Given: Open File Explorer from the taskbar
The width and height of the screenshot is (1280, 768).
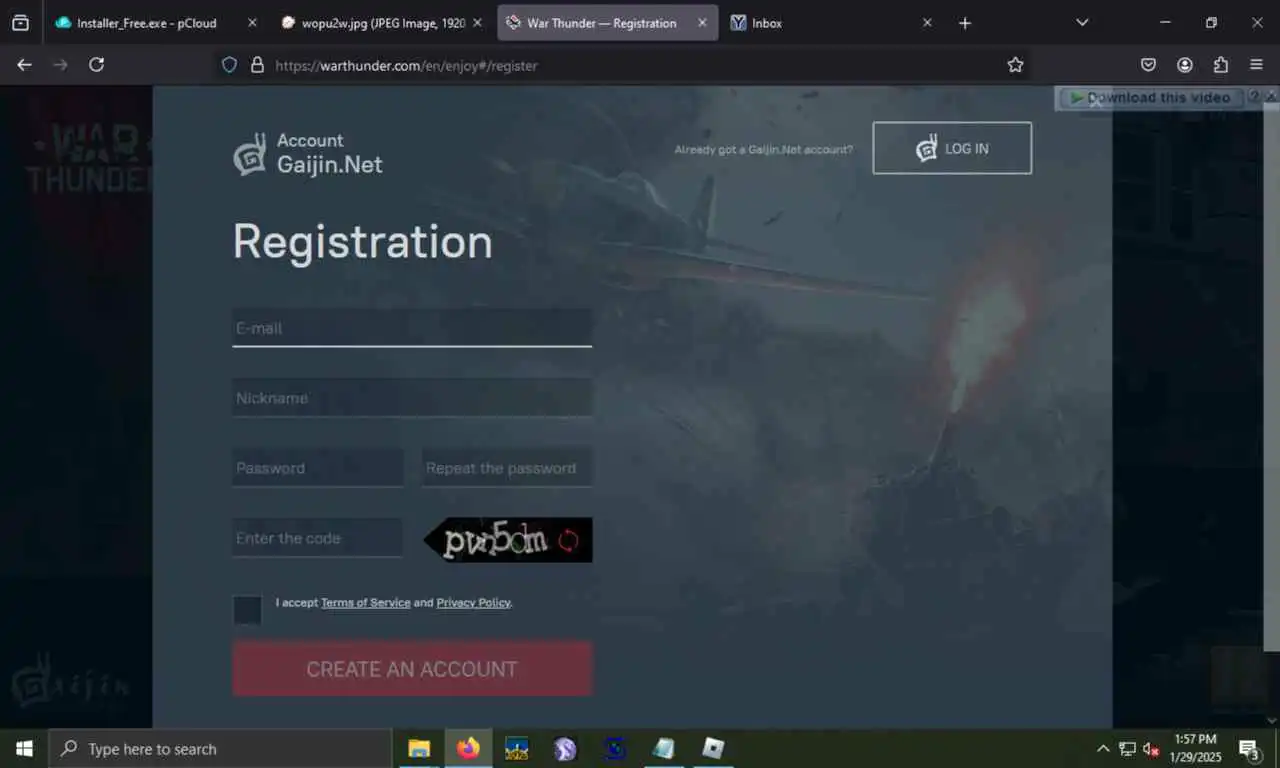Looking at the screenshot, I should click(419, 748).
